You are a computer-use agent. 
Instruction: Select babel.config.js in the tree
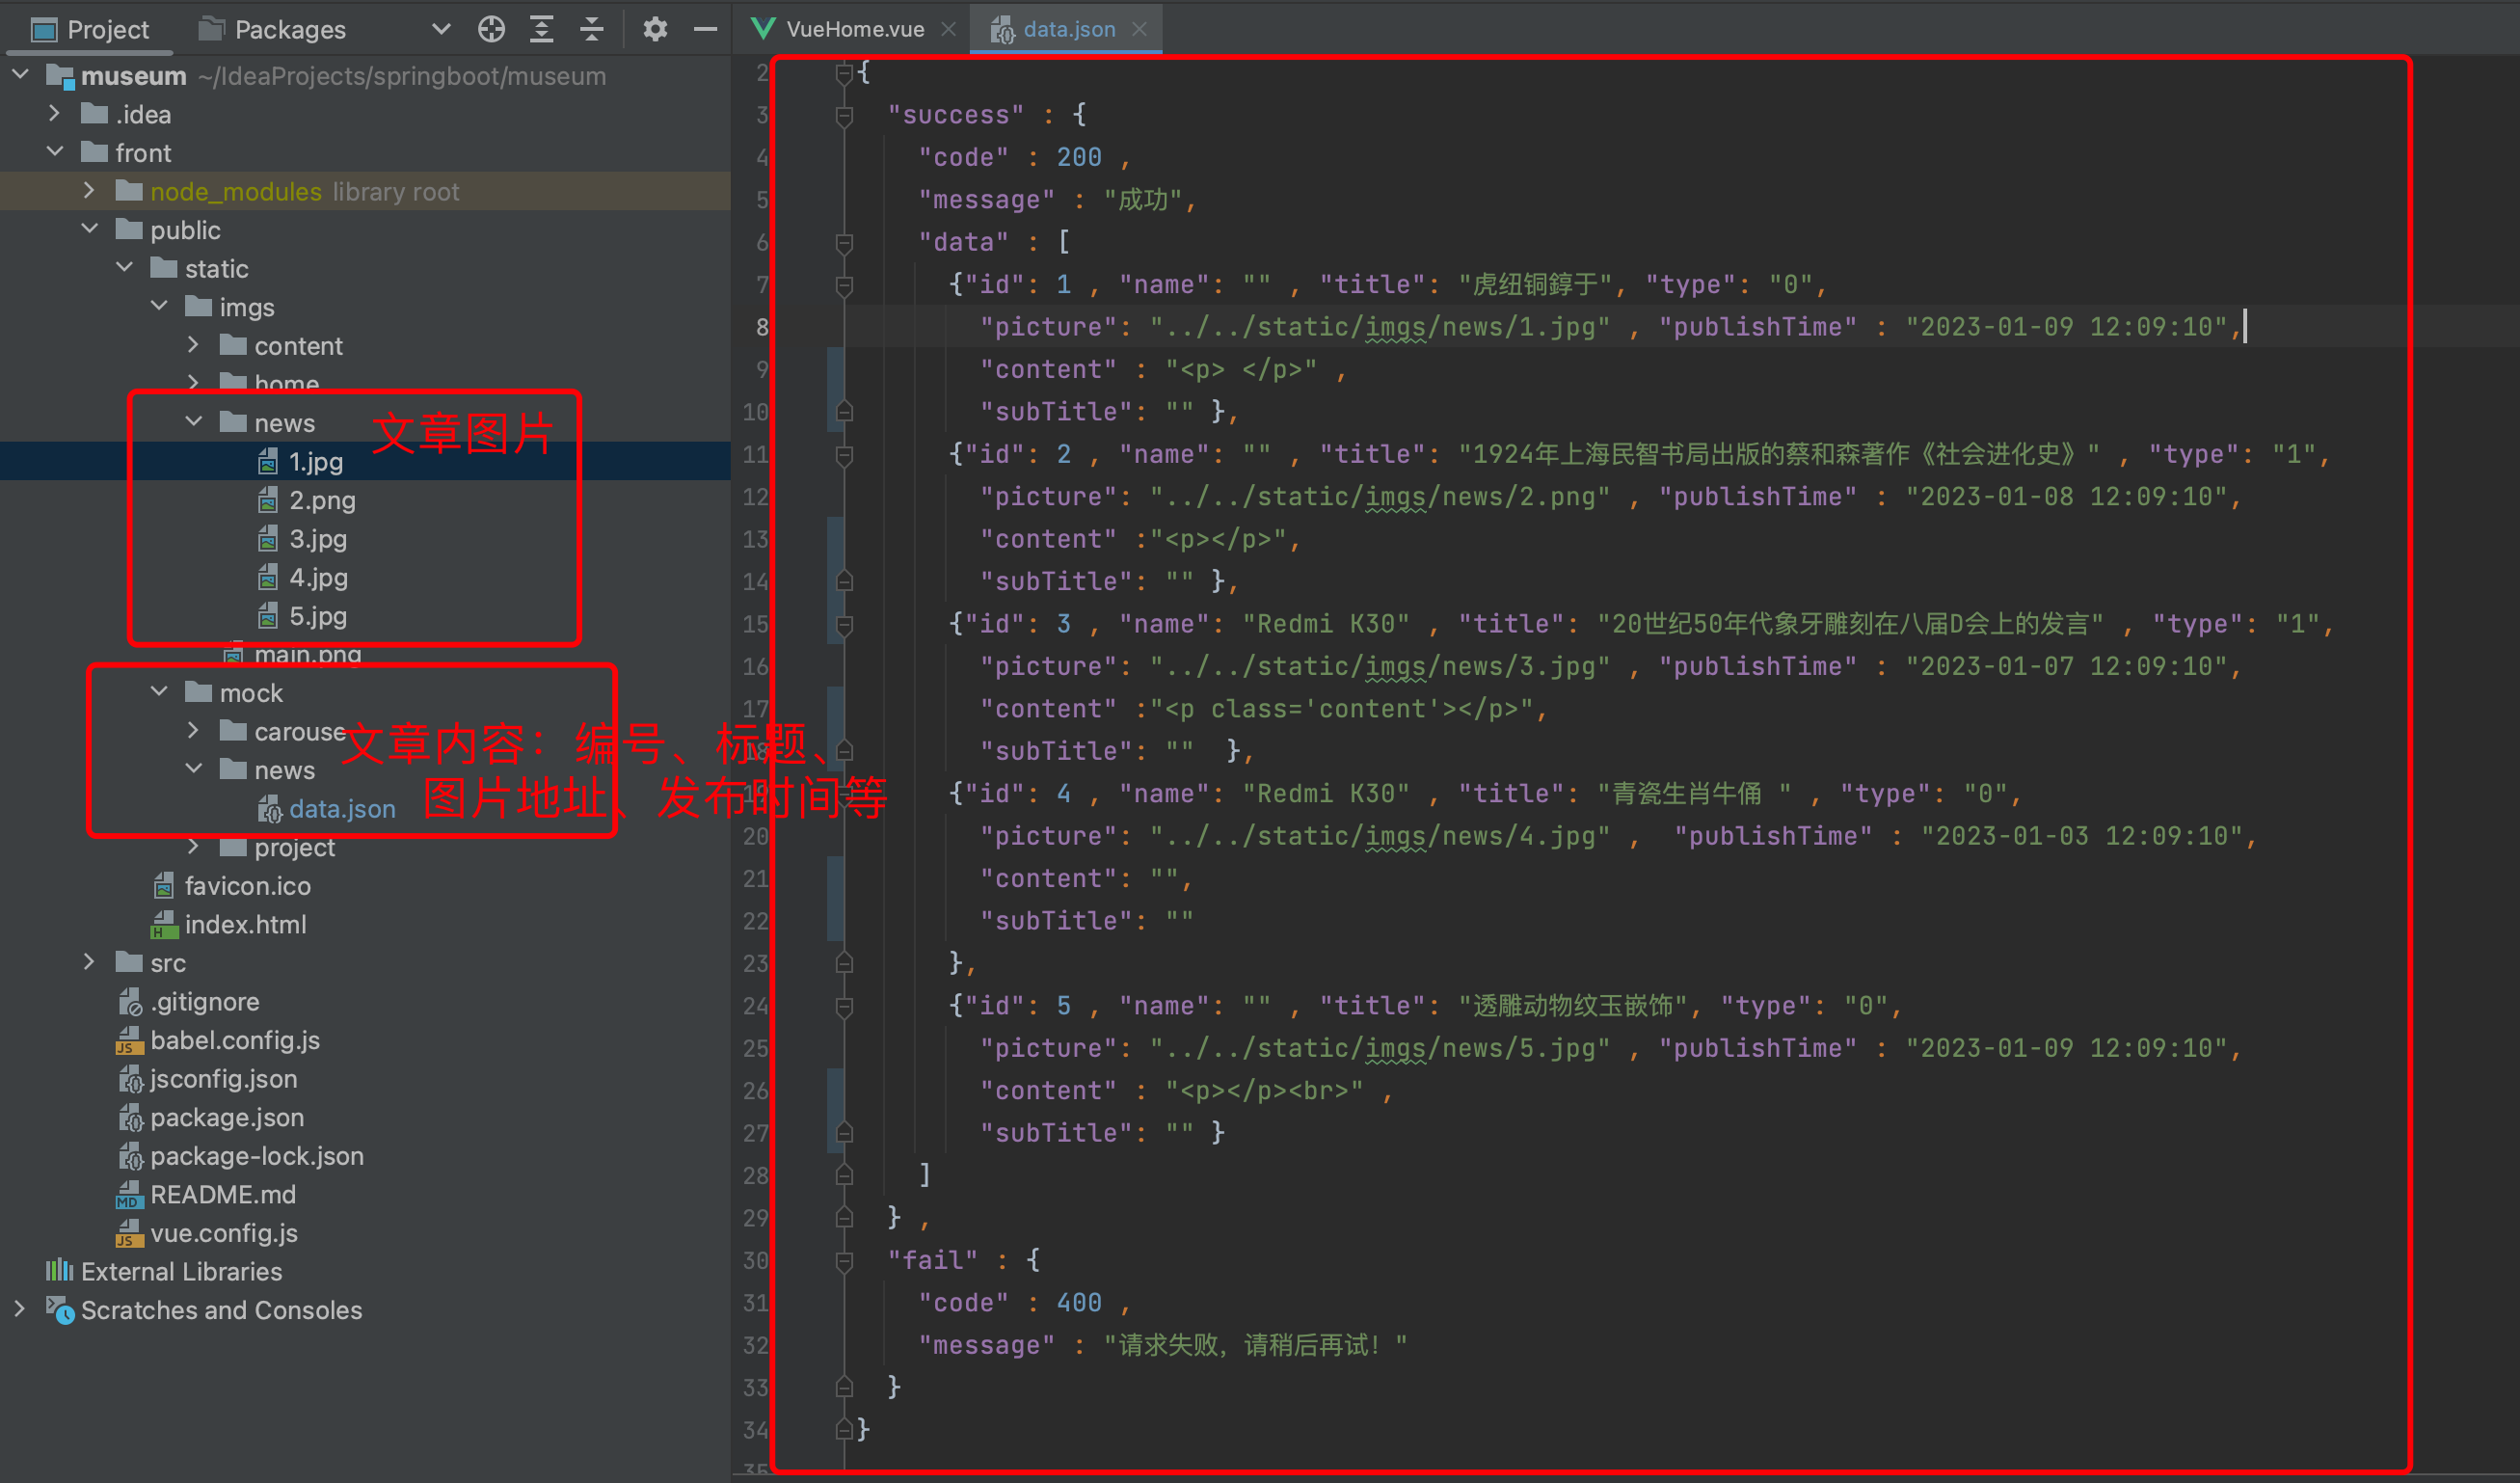pos(234,1040)
